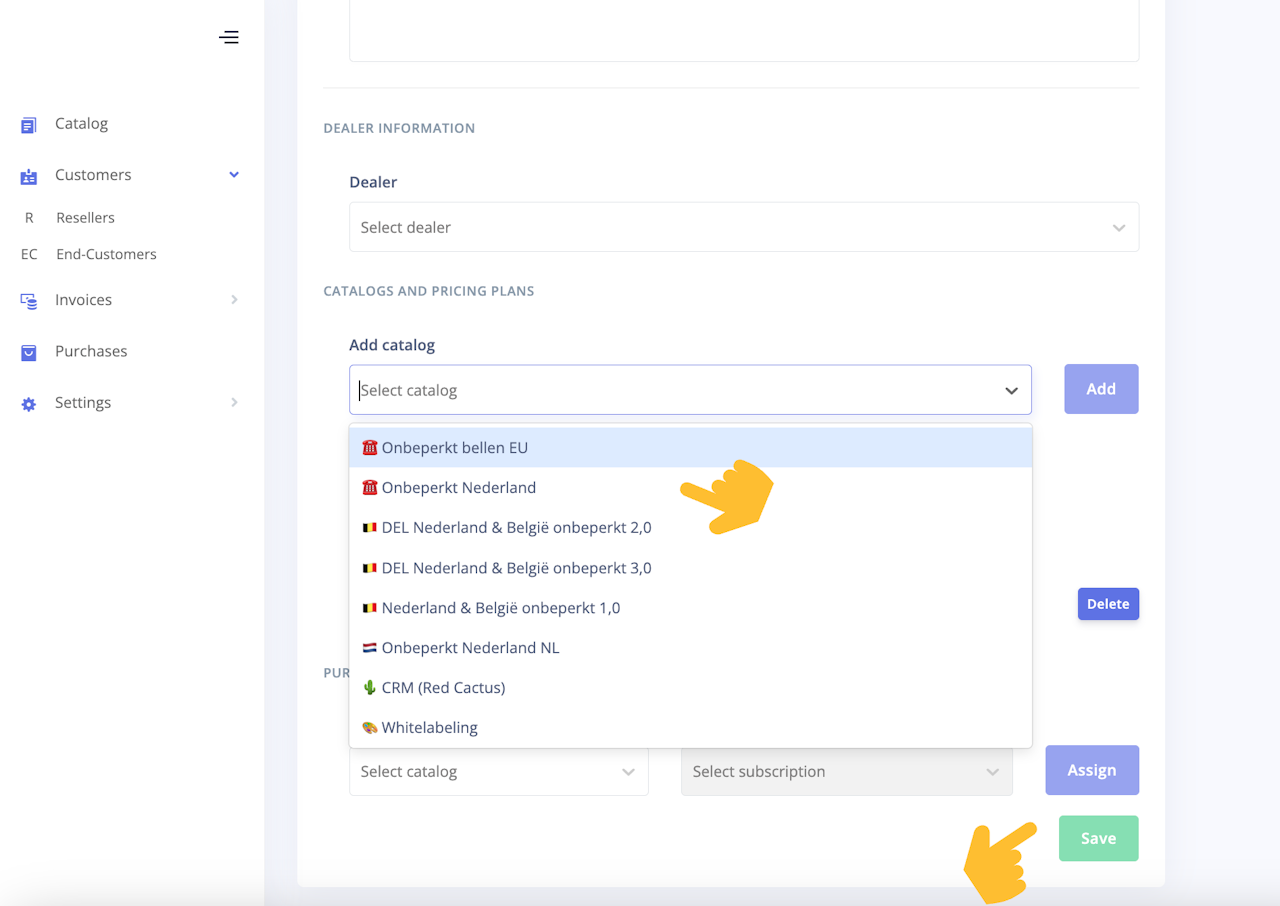Select Onbeperkt Nederland NL option
This screenshot has height=906, width=1280.
point(690,648)
